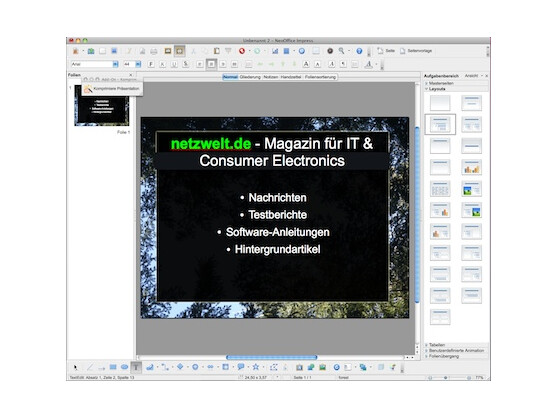Select the Line drawing tool
This screenshot has width=557, height=418.
[x=90, y=367]
